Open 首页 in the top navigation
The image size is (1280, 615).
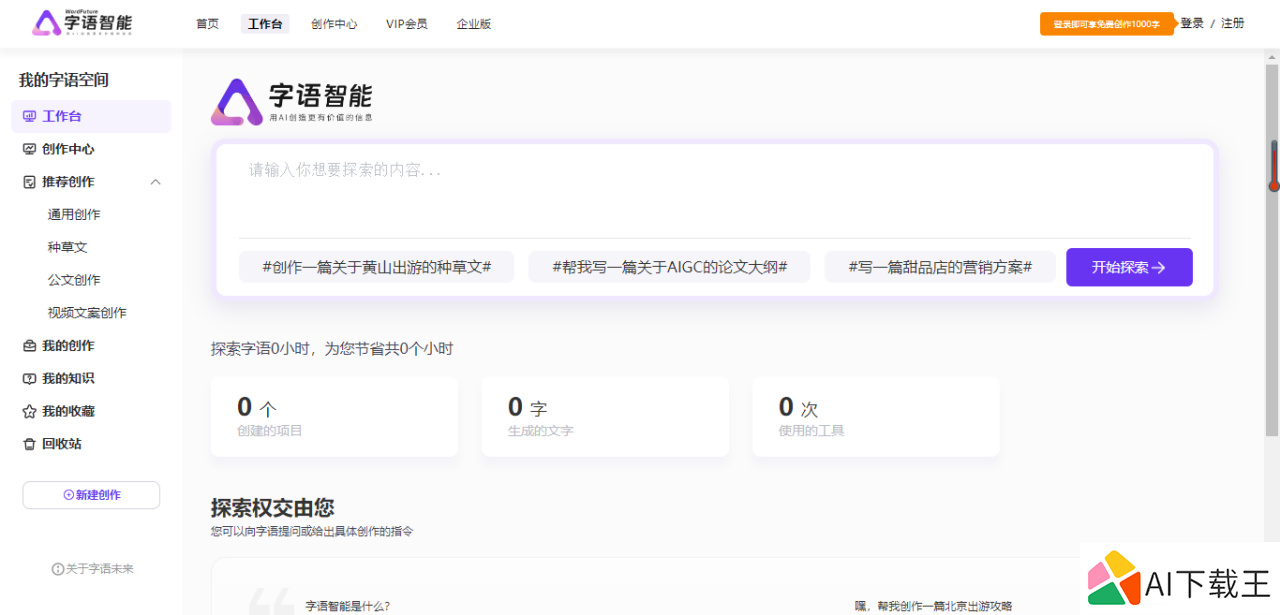click(x=207, y=24)
